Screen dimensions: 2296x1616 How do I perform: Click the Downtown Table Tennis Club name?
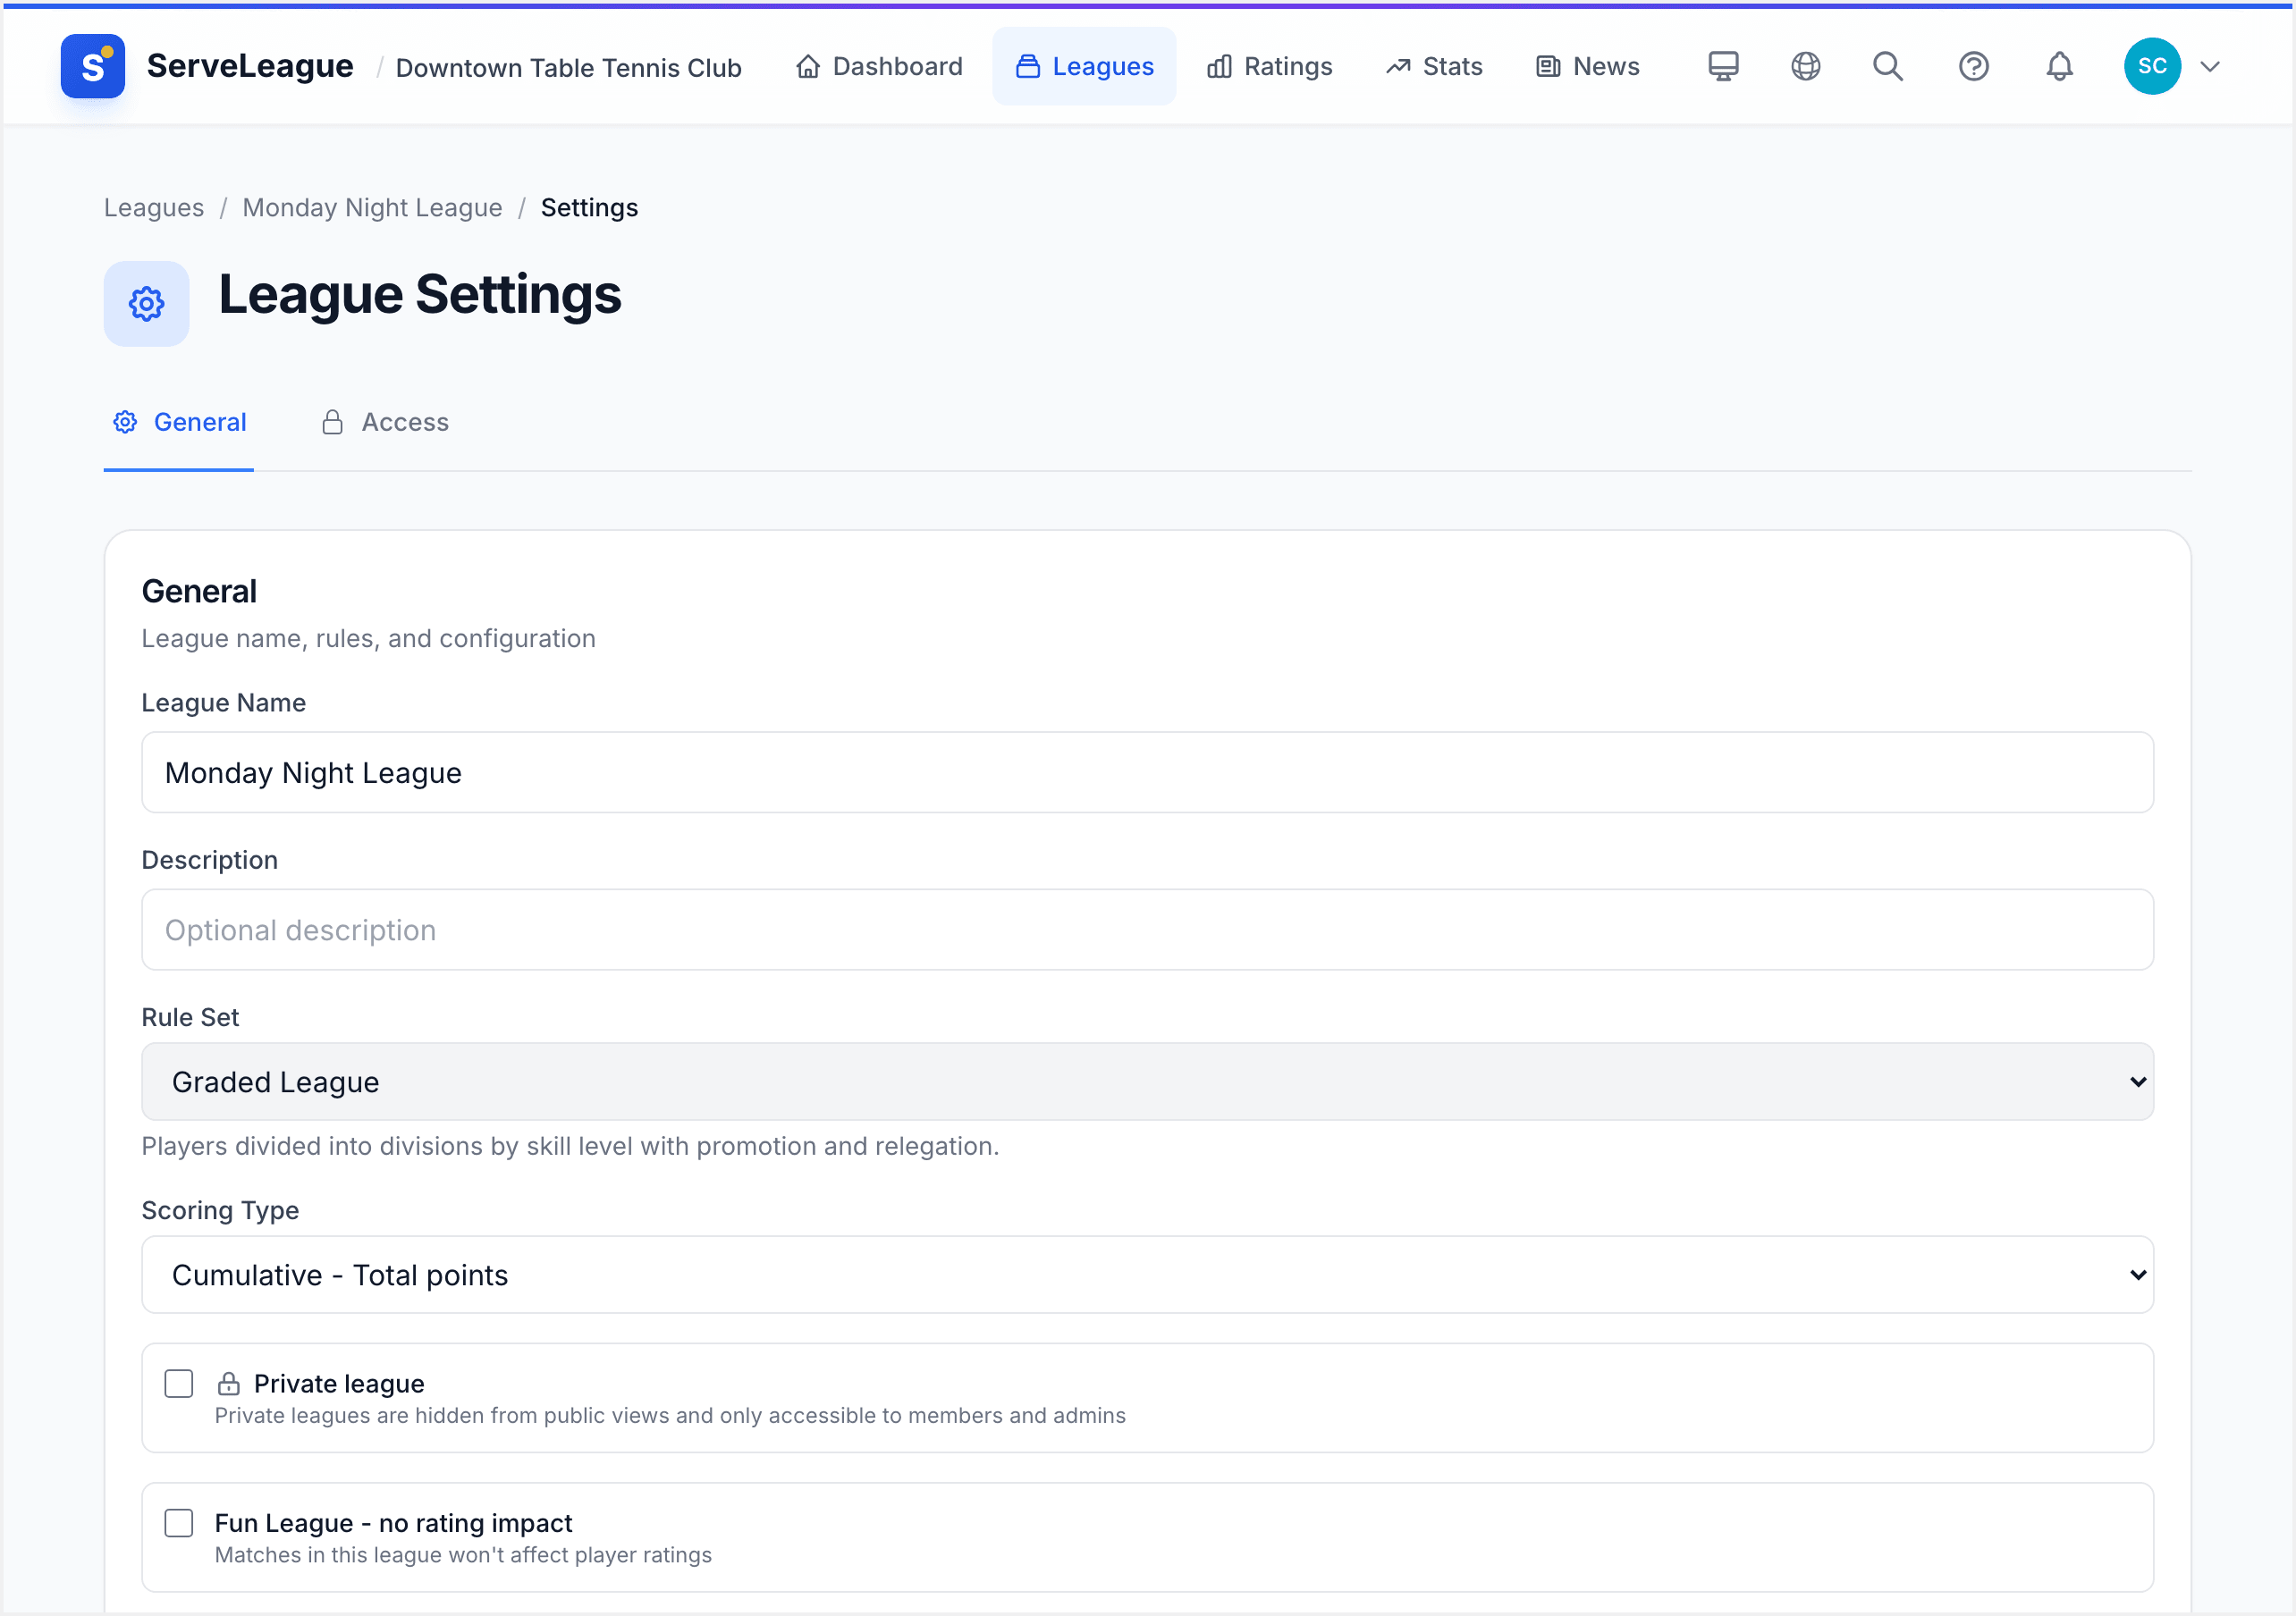point(568,67)
